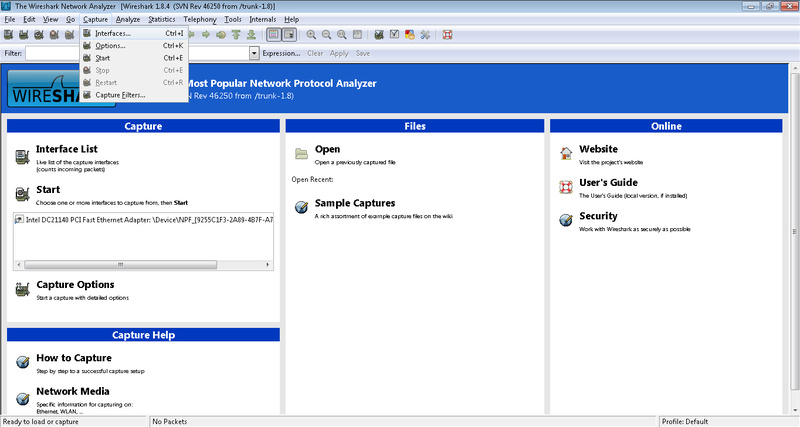This screenshot has width=800, height=427.
Task: Open the Go menu
Action: 70,19
